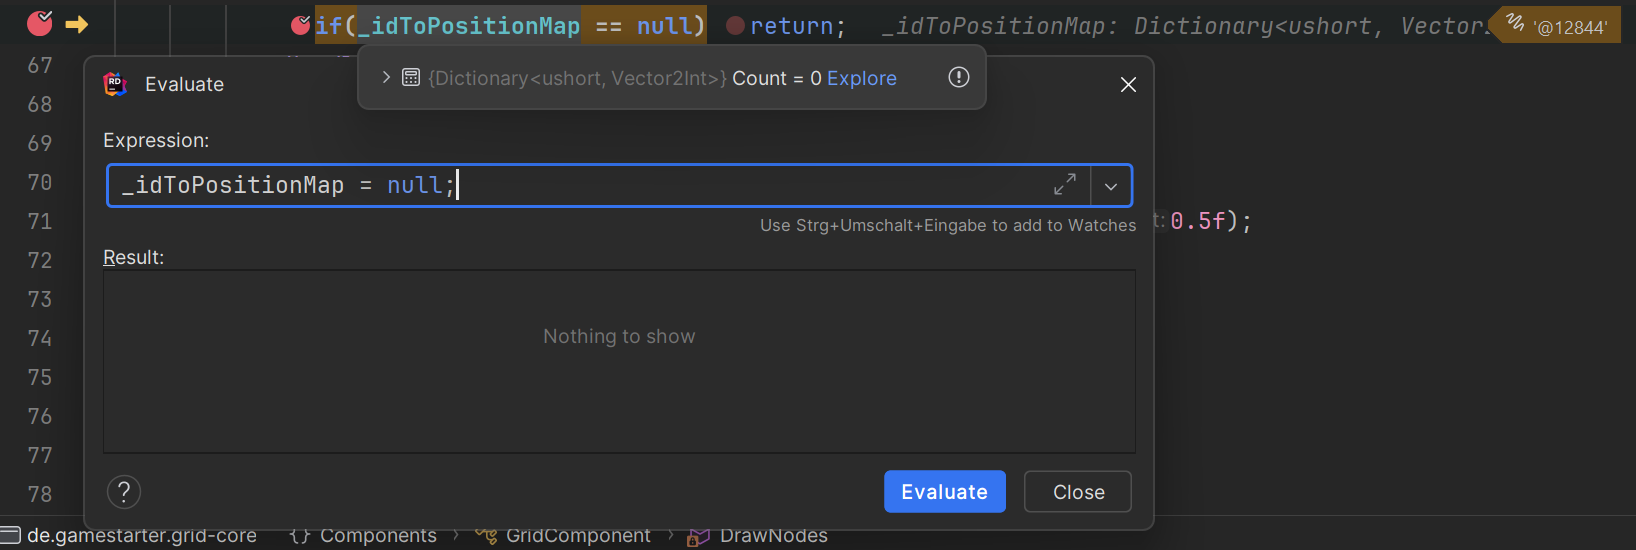1636x550 pixels.
Task: Expand the expression field to multiline
Action: coord(1064,185)
